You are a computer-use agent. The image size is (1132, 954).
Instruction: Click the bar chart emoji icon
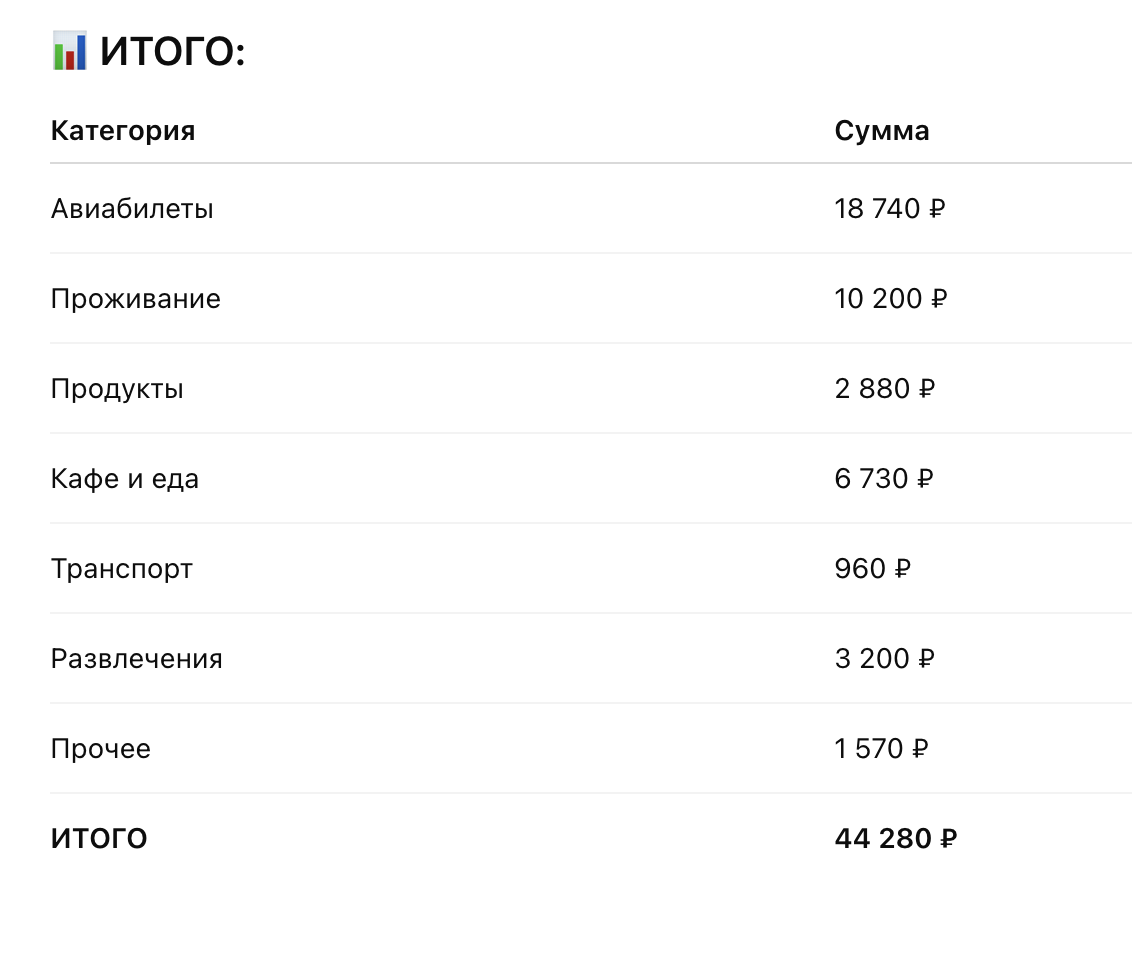pyautogui.click(x=69, y=51)
